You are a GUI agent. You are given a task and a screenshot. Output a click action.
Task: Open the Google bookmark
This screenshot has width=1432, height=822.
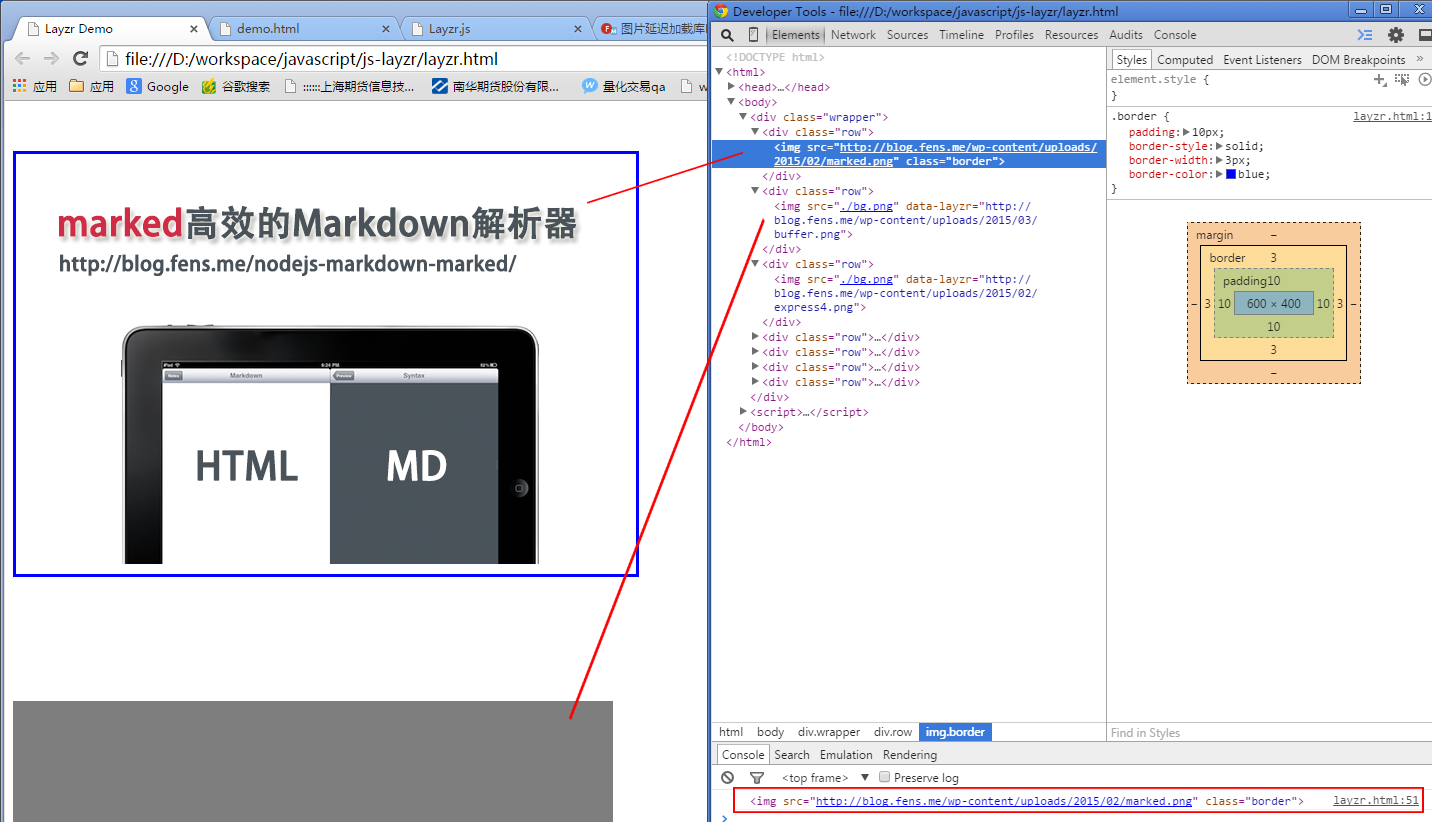(157, 87)
